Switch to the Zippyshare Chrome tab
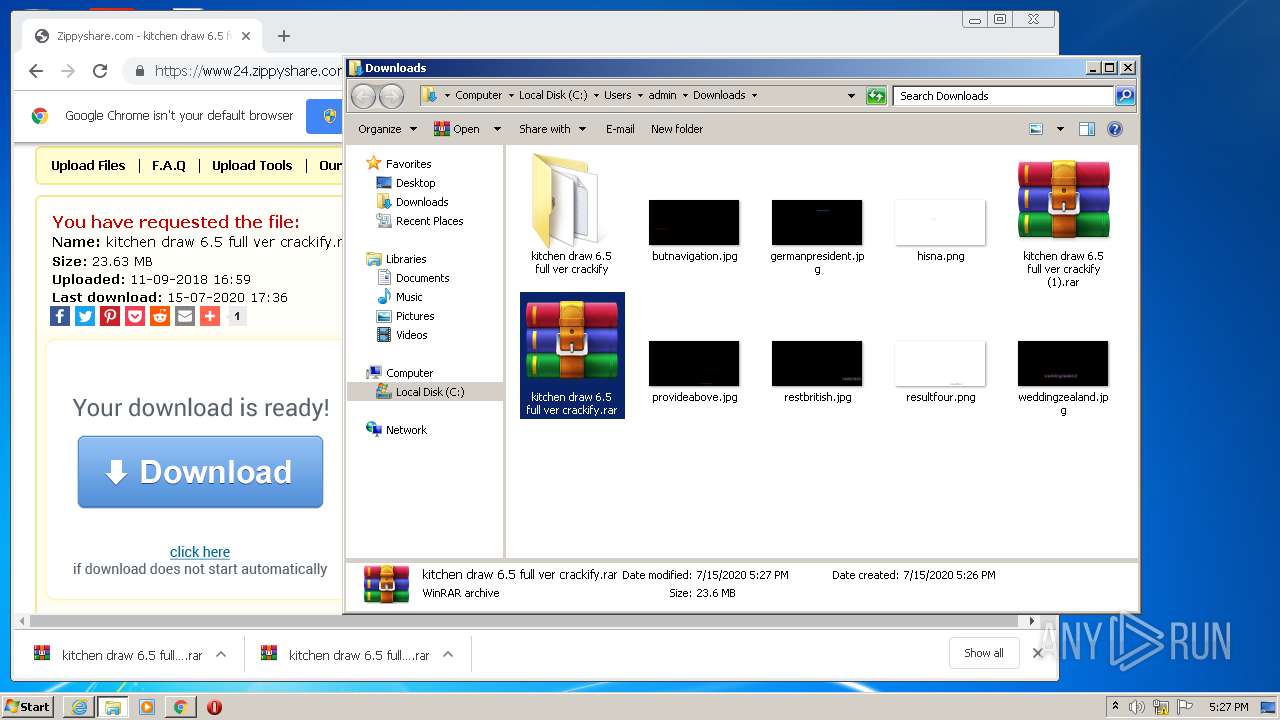Screen dimensions: 1280x720 pyautogui.click(x=140, y=36)
